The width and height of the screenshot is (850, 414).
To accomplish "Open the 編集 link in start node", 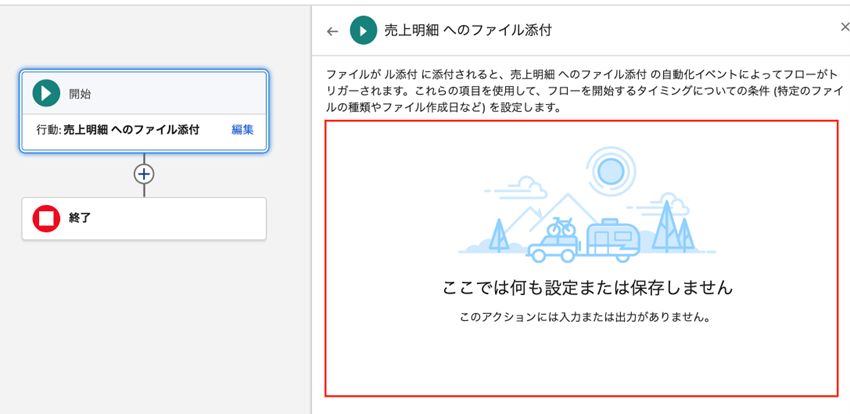I will click(242, 130).
